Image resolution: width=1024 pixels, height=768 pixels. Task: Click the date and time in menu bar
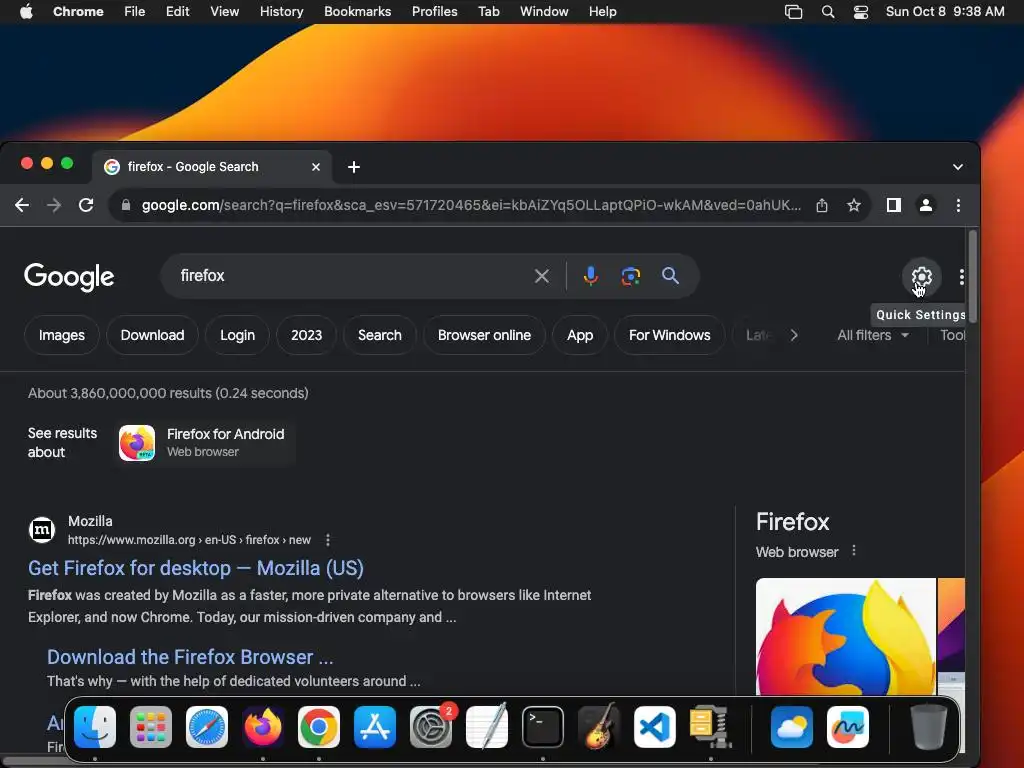point(945,12)
